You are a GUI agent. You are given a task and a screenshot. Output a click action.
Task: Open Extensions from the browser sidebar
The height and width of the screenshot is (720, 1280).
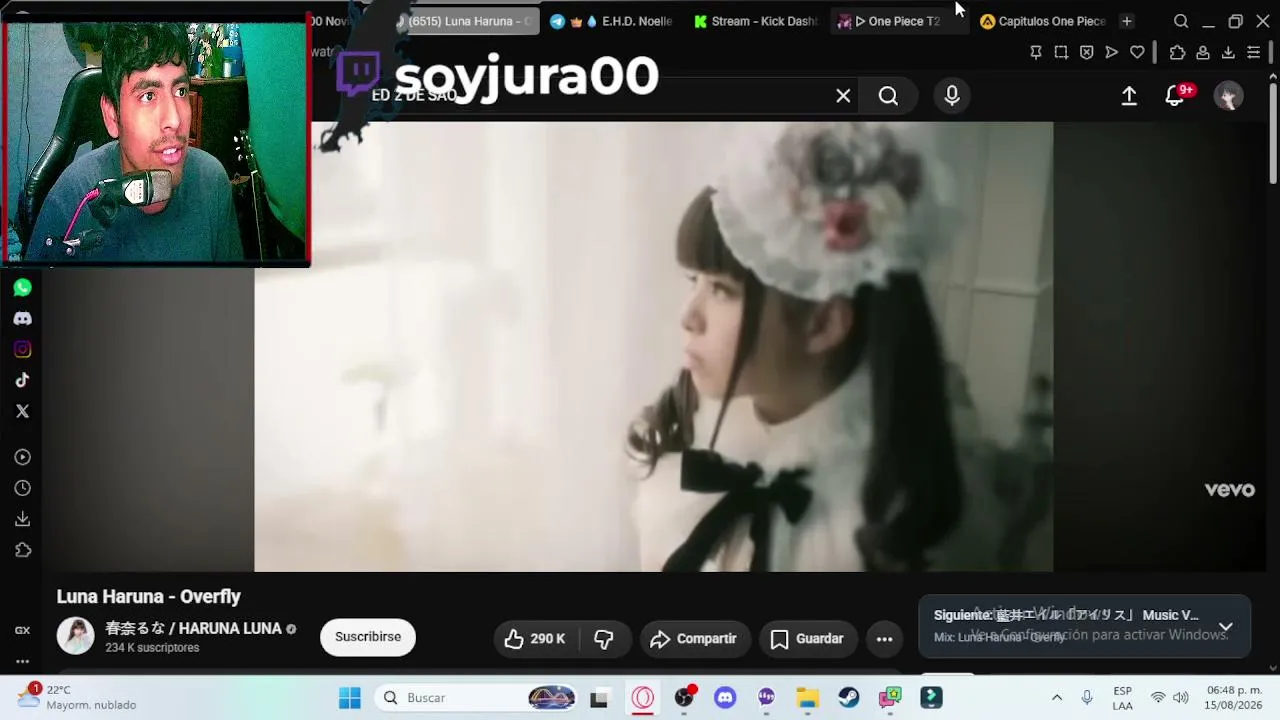[x=23, y=550]
